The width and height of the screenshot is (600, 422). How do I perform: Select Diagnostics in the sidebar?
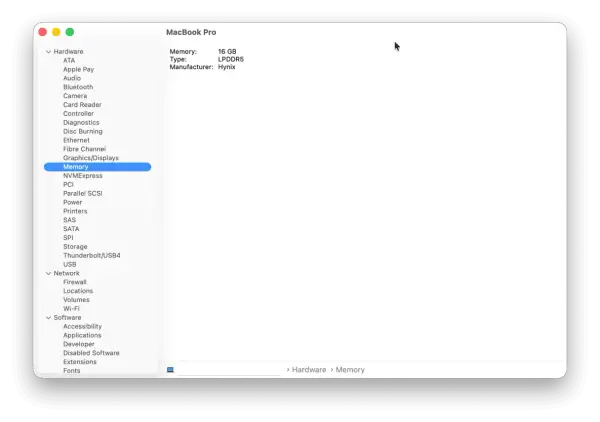[81, 122]
